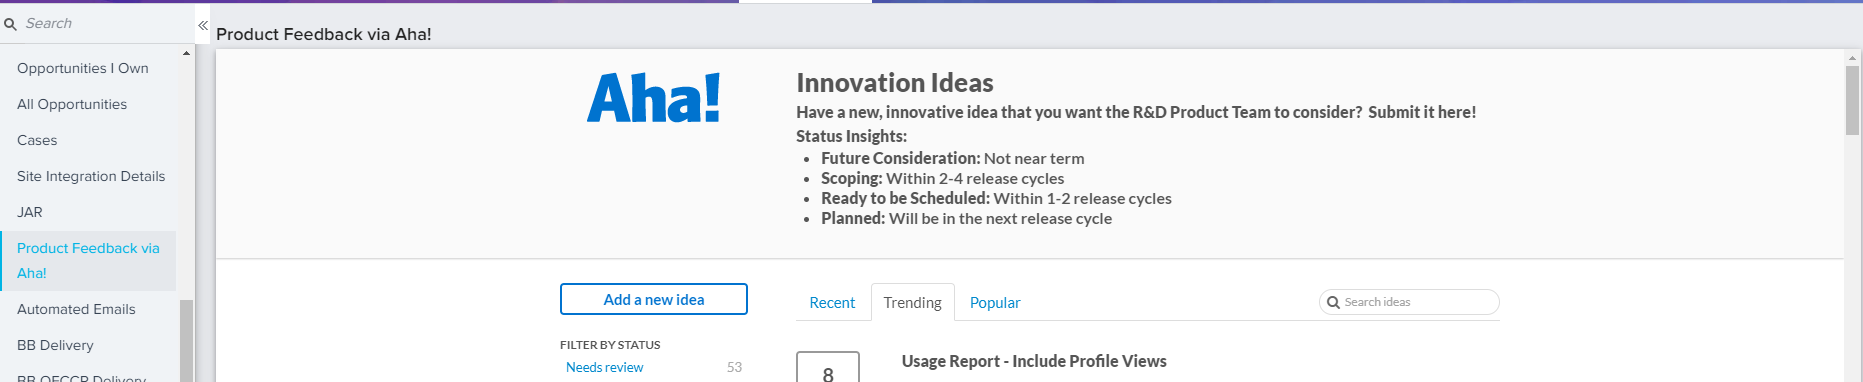Open Opportunities I Own in sidebar
The width and height of the screenshot is (1863, 382).
[x=83, y=68]
